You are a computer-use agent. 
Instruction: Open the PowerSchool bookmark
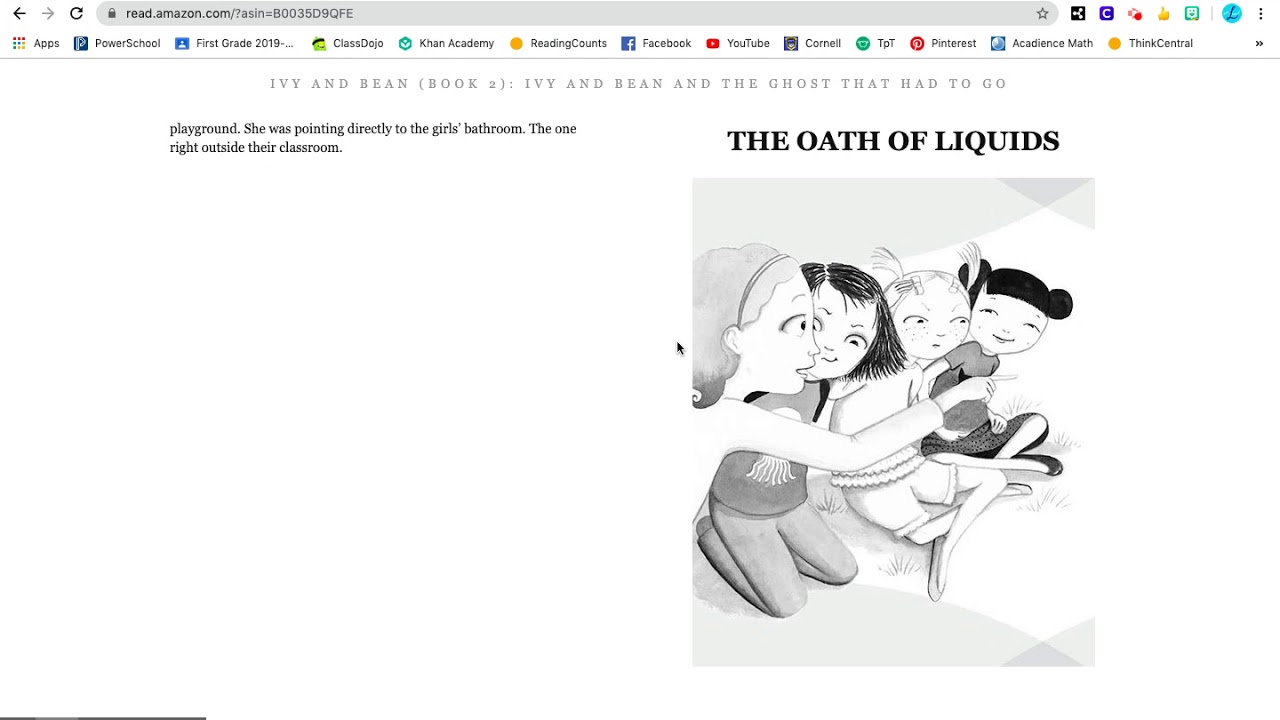pyautogui.click(x=117, y=43)
